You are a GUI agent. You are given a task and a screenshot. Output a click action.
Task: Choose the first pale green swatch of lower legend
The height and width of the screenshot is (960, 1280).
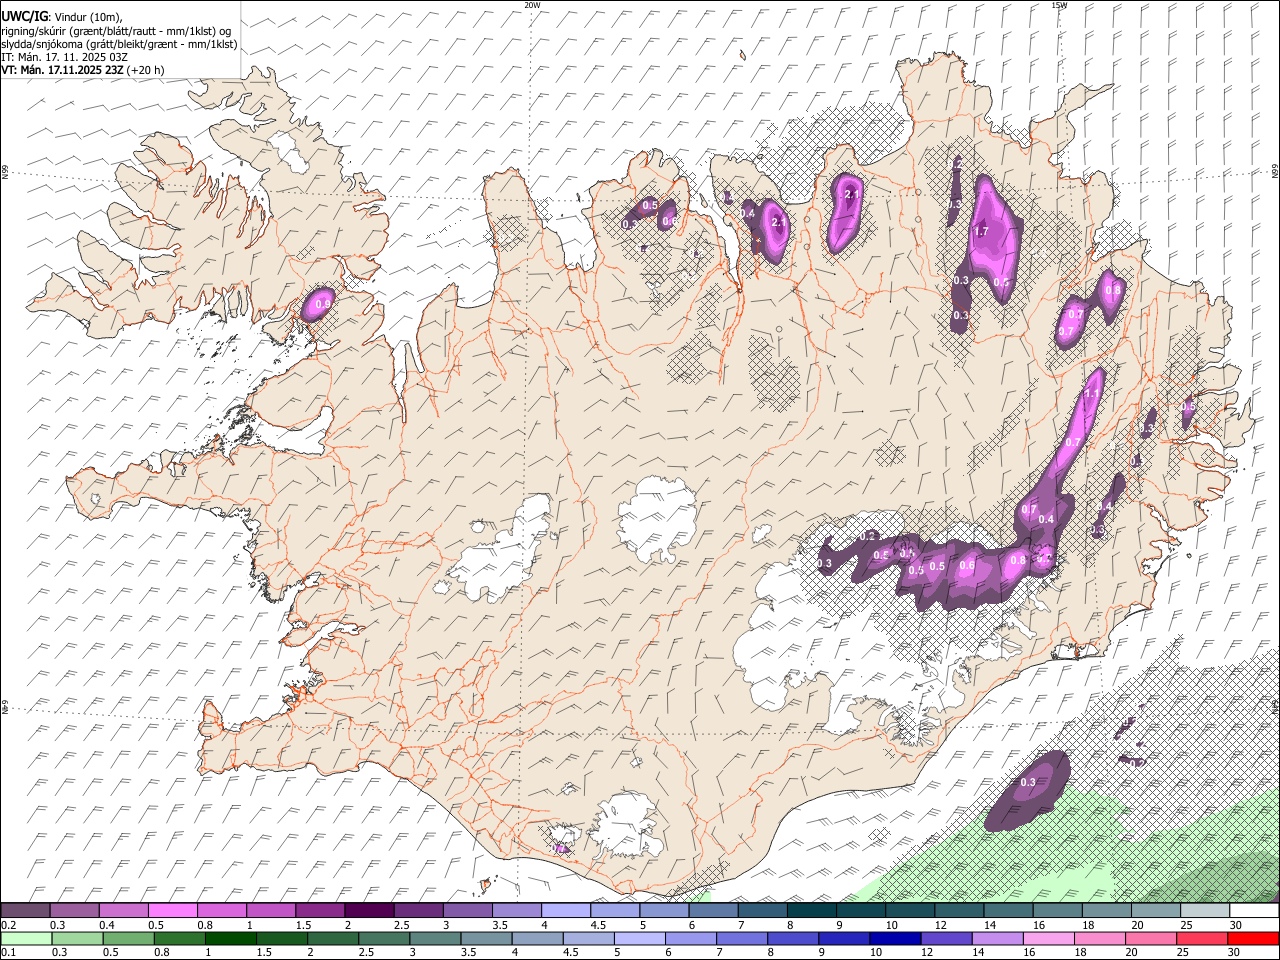25,938
